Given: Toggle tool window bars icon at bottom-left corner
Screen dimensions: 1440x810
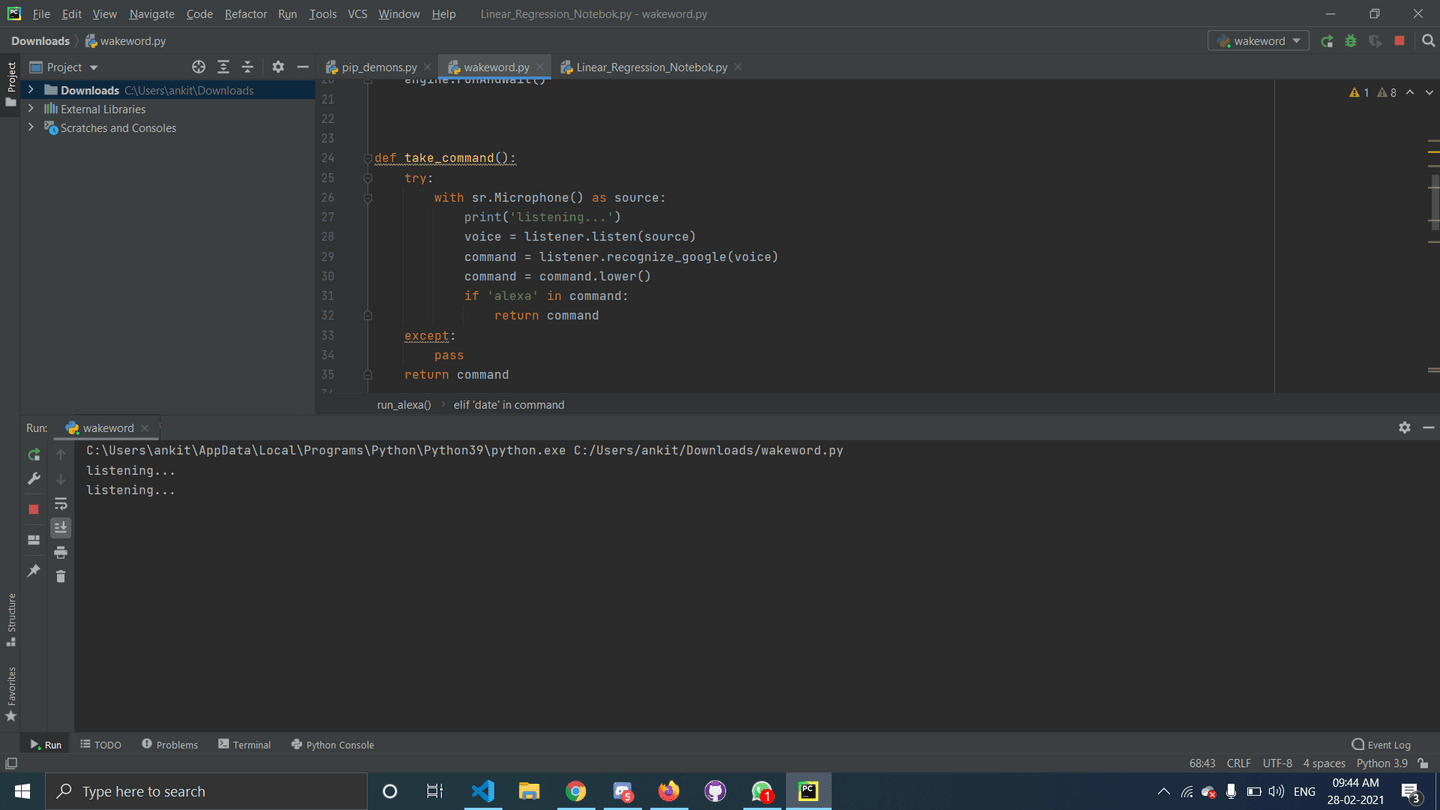Looking at the screenshot, I should 11,763.
